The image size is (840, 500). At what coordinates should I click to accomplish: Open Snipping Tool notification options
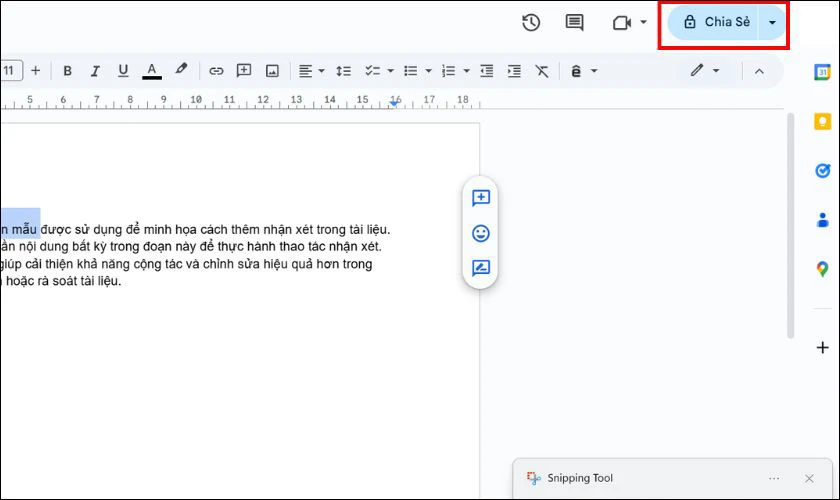pos(774,478)
